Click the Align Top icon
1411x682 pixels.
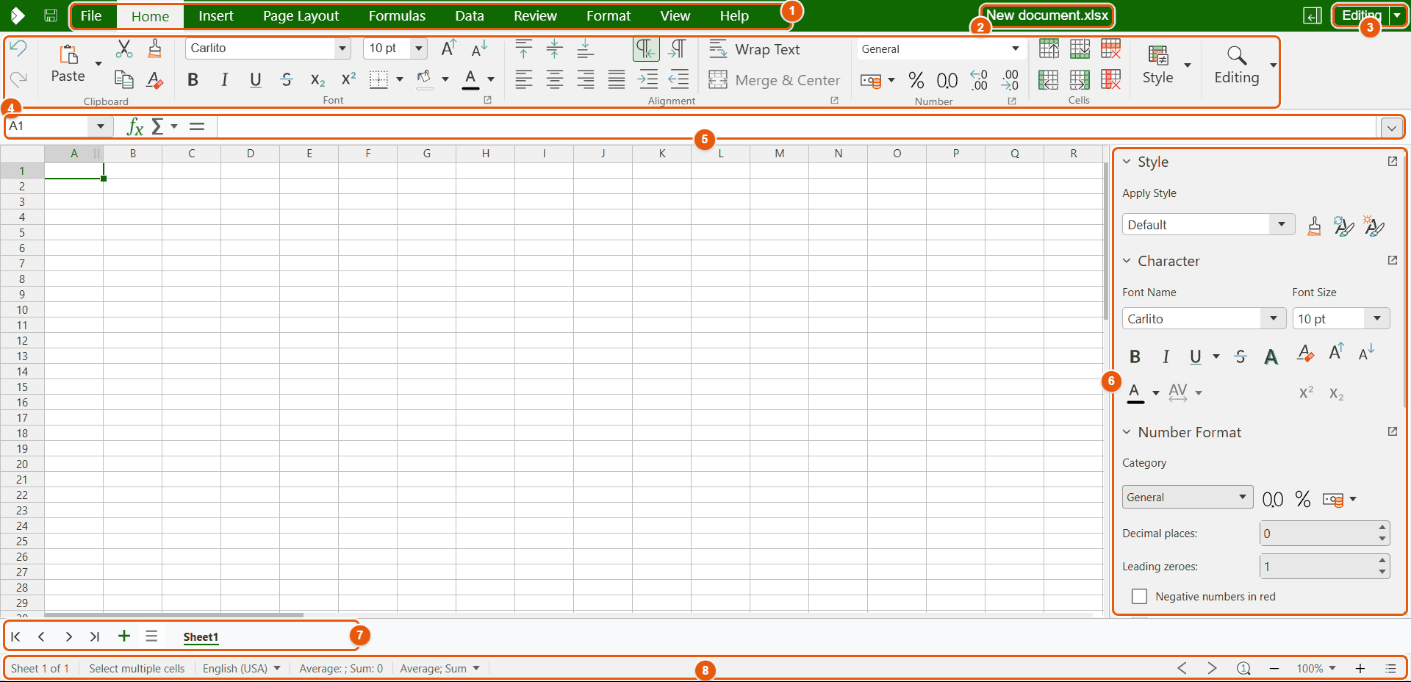point(524,48)
